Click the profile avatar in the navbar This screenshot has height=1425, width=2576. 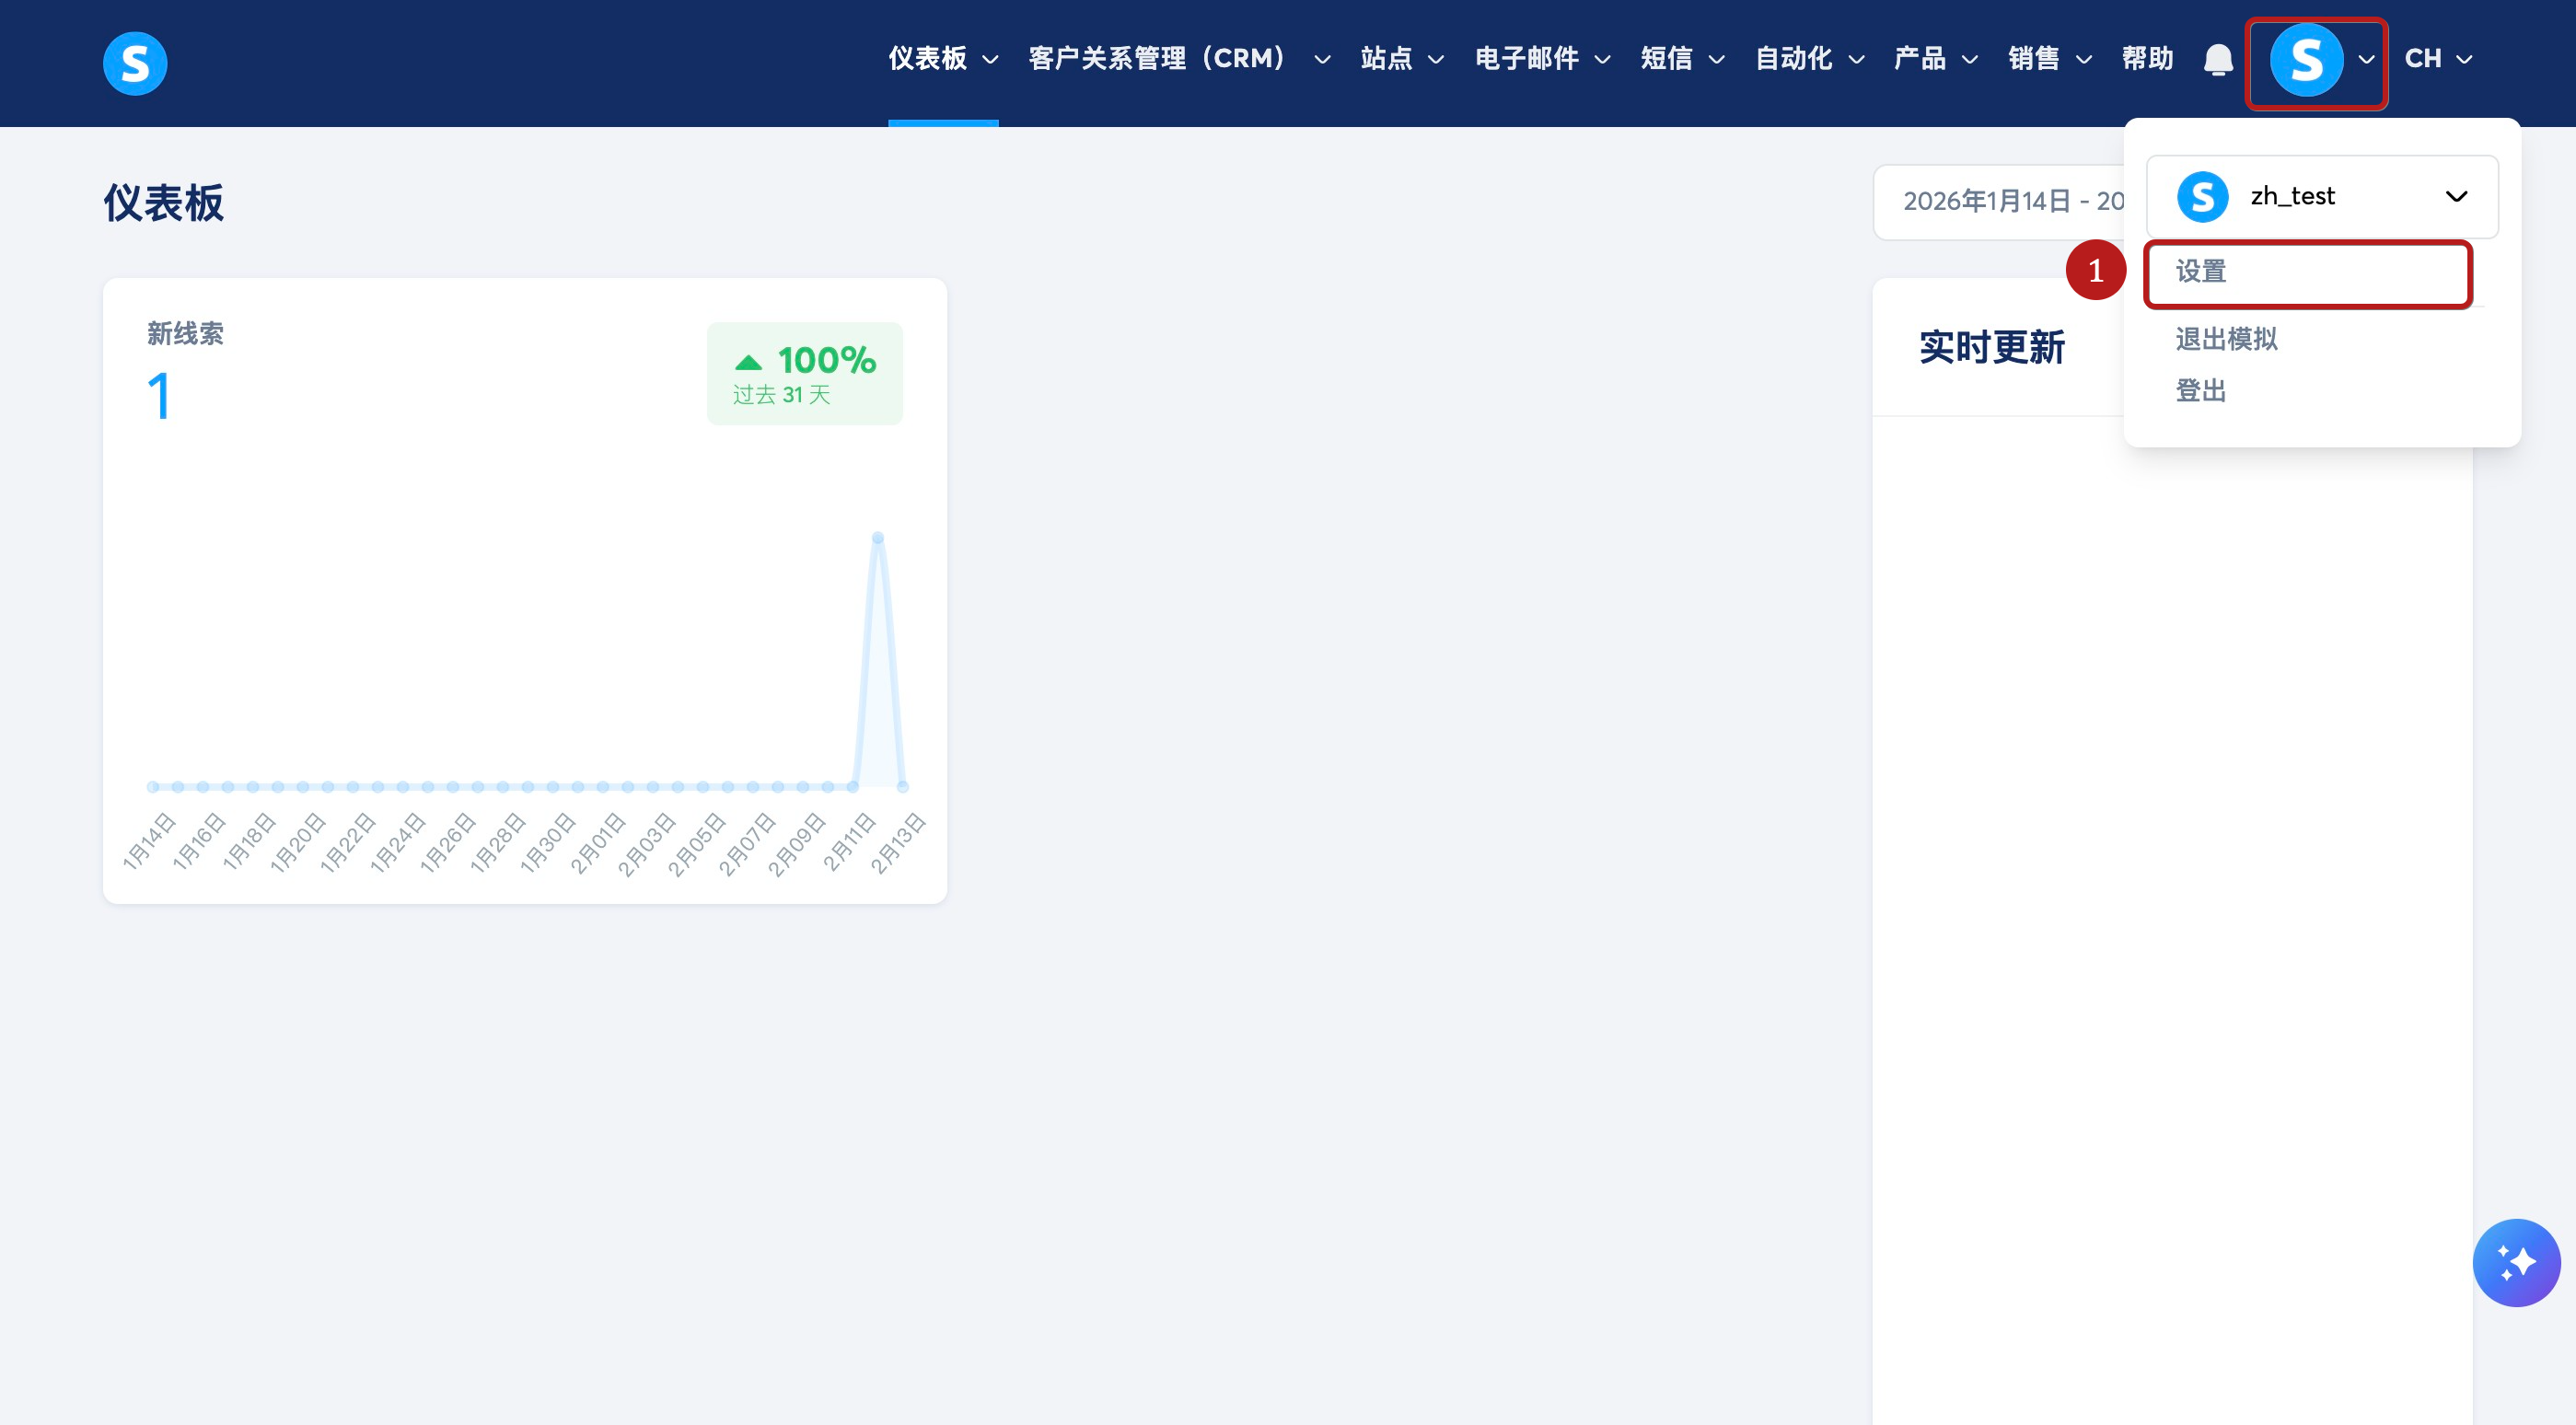(2306, 60)
